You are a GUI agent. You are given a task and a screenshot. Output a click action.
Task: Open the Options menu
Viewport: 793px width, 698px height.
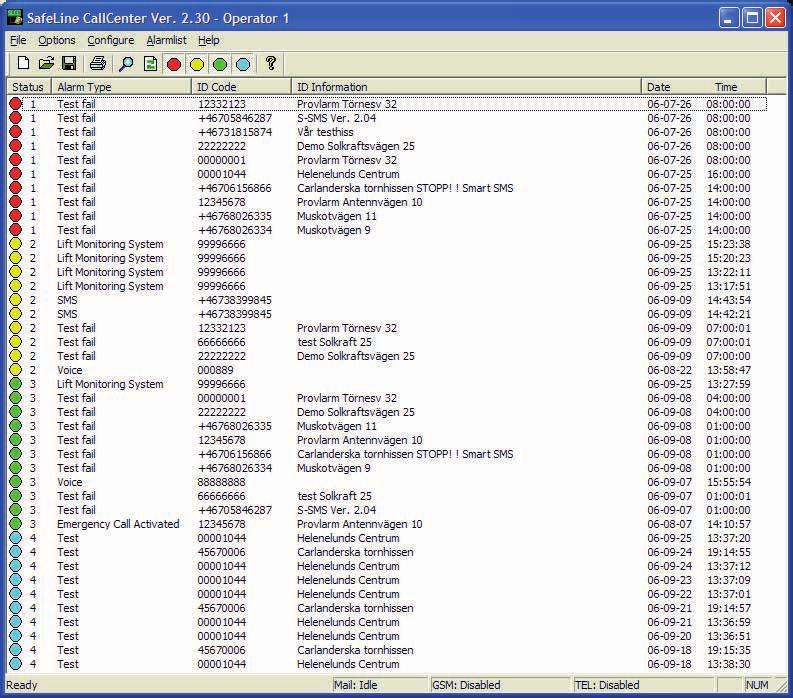[x=57, y=40]
